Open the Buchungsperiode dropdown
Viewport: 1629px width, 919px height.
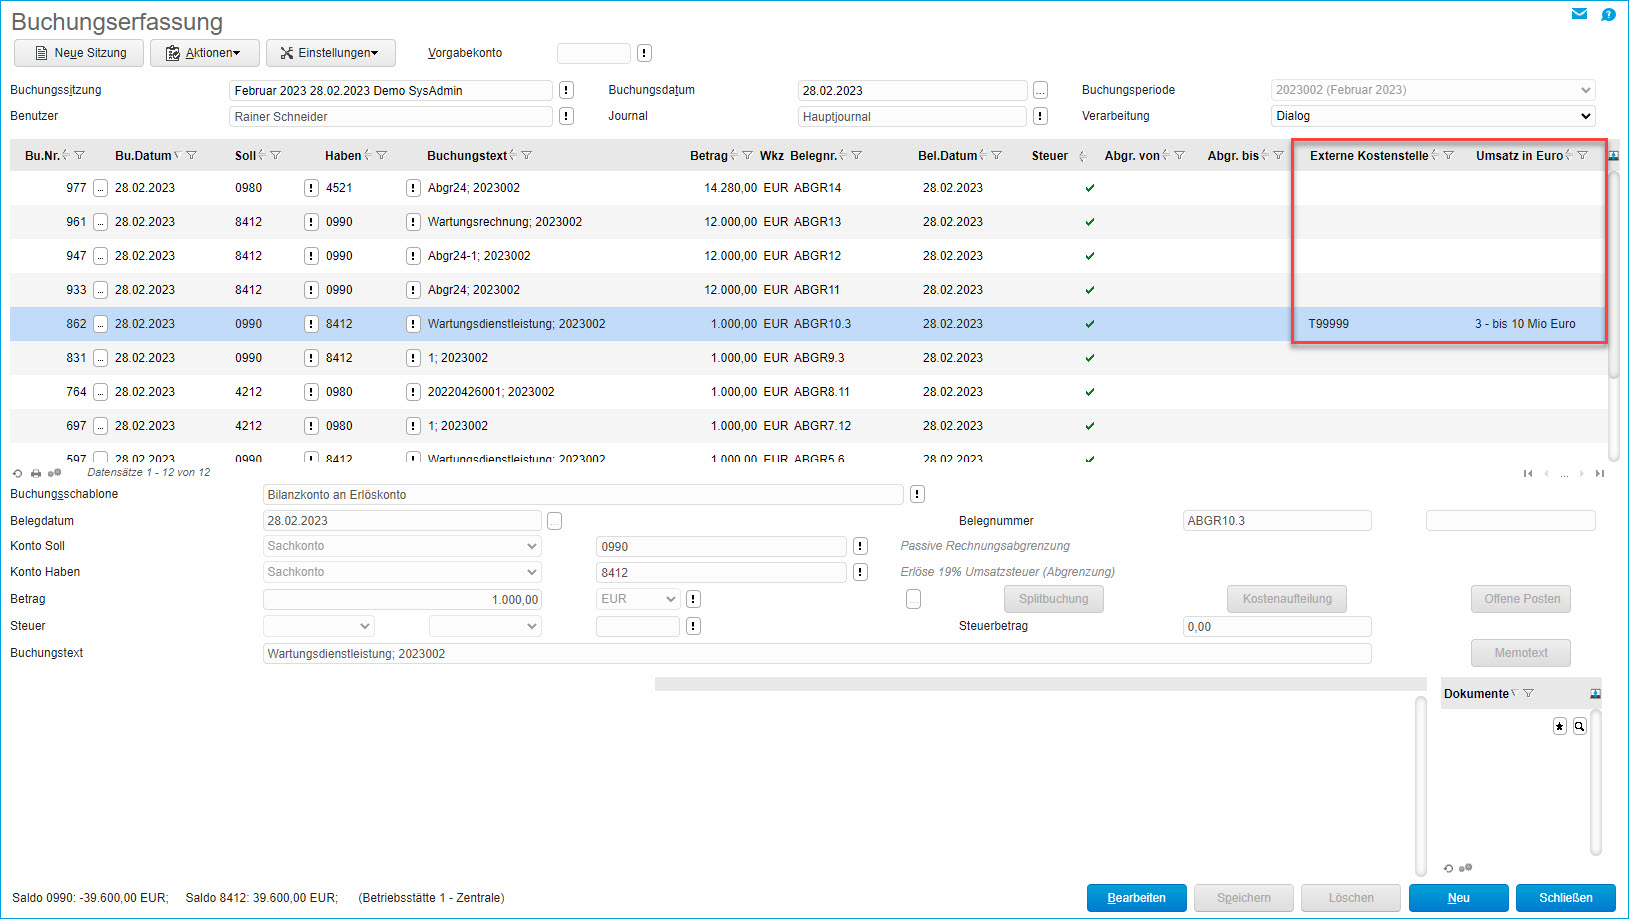coord(1433,90)
